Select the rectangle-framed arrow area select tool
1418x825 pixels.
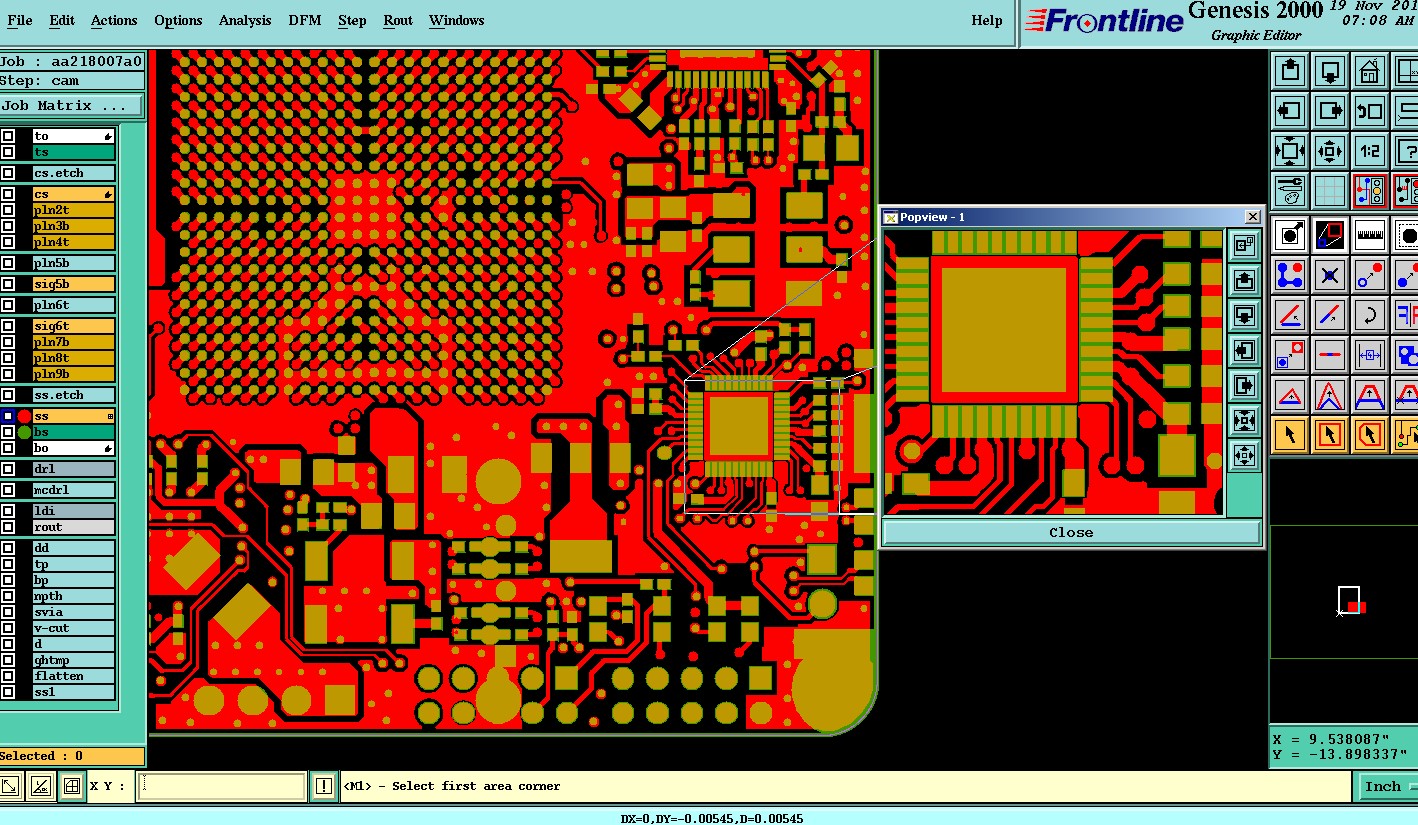point(1330,434)
